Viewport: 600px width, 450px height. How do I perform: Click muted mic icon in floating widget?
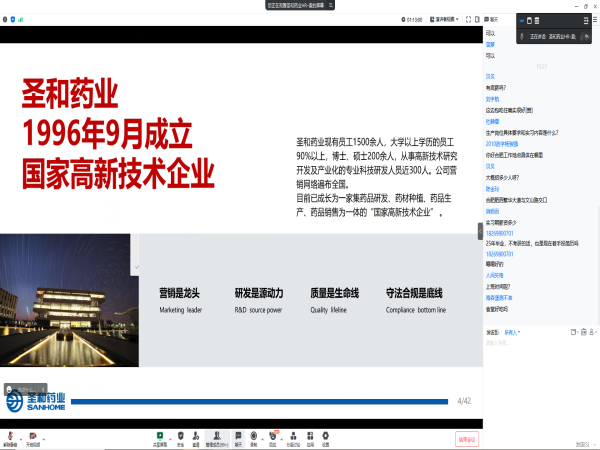(x=522, y=36)
